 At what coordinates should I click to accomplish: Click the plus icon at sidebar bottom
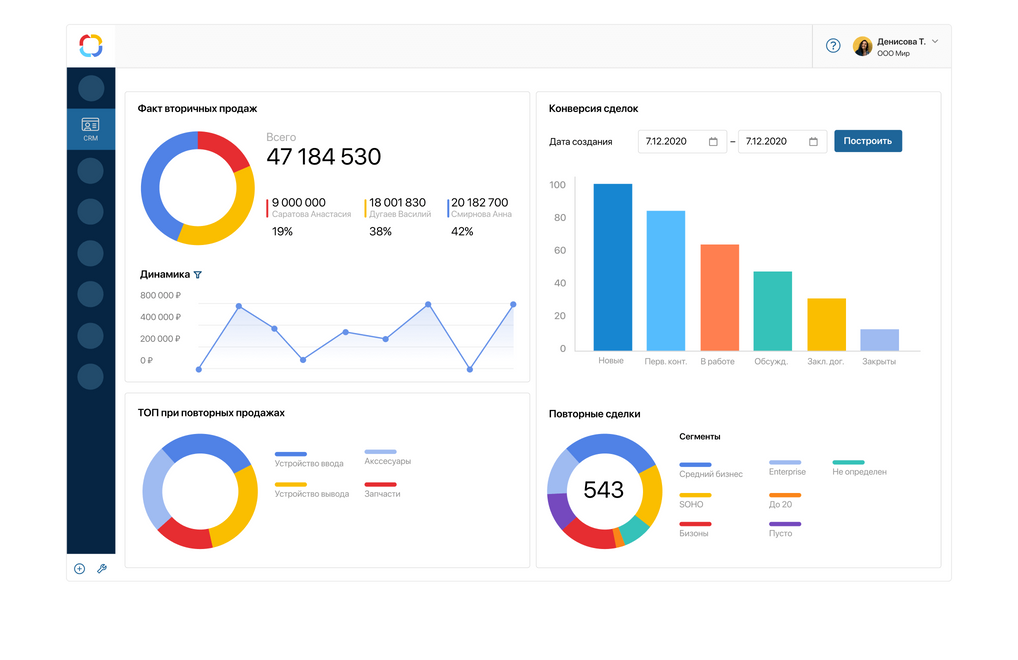click(80, 569)
